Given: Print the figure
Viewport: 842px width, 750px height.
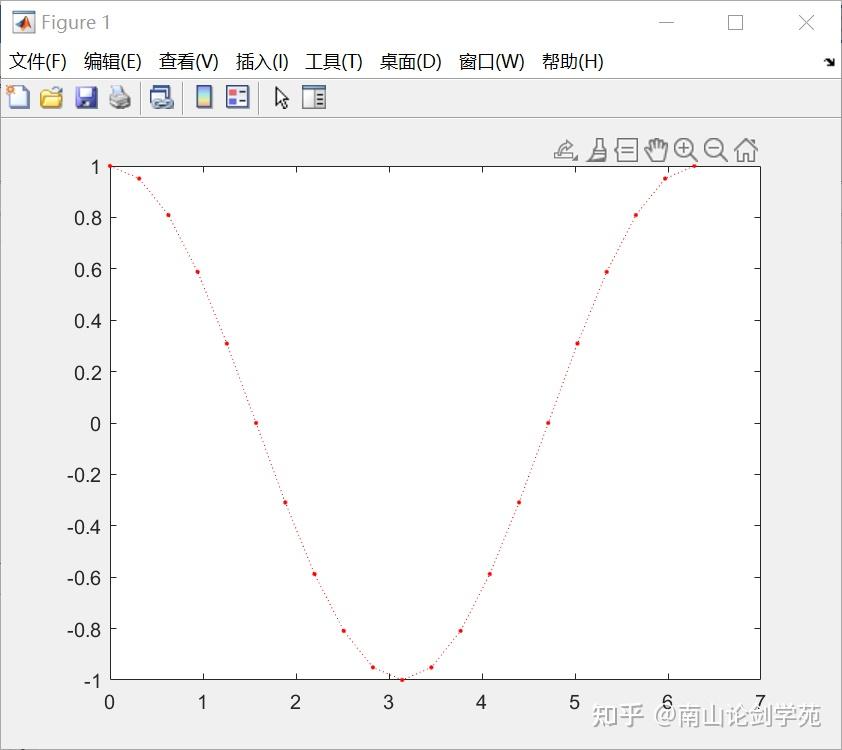Looking at the screenshot, I should coord(118,97).
